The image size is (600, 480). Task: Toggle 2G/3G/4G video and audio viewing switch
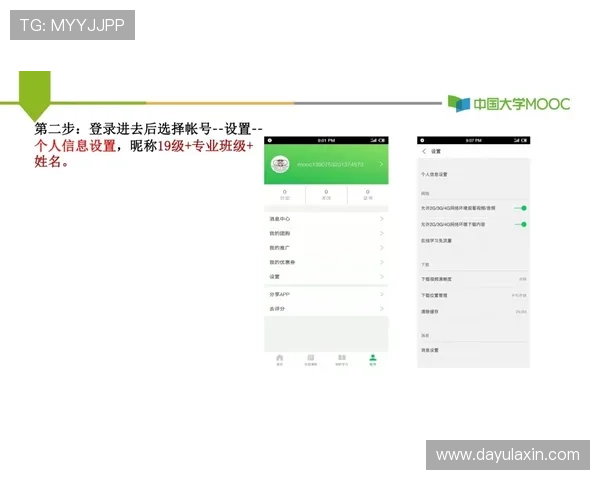click(x=521, y=208)
